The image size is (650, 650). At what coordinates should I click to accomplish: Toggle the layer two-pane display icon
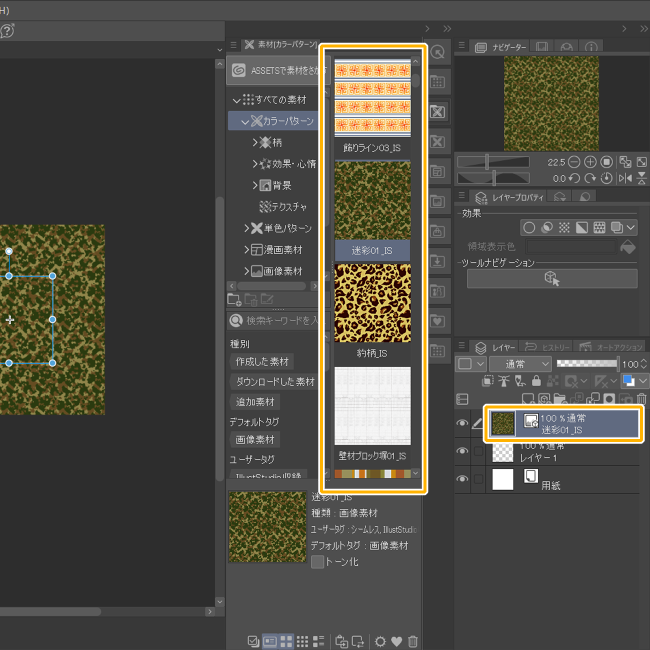462,399
